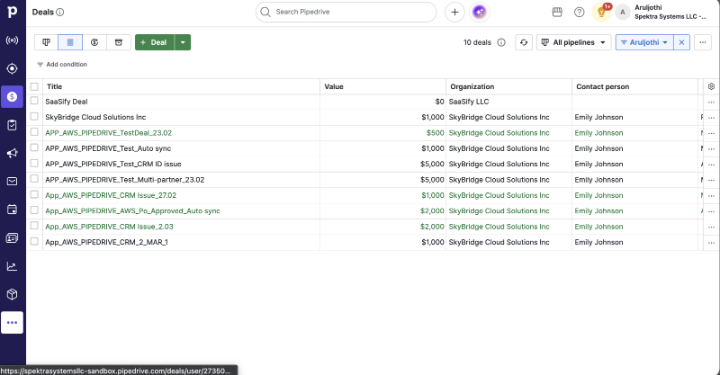Check the App_AWS_PIPEDRIVE_CRM Issue_27.02 checkbox
This screenshot has width=720, height=375.
coord(34,195)
